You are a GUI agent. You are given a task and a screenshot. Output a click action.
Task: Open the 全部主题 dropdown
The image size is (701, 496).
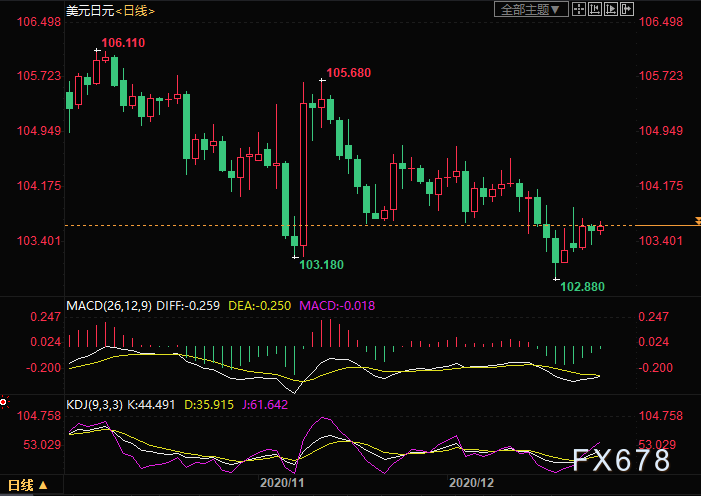click(x=530, y=9)
